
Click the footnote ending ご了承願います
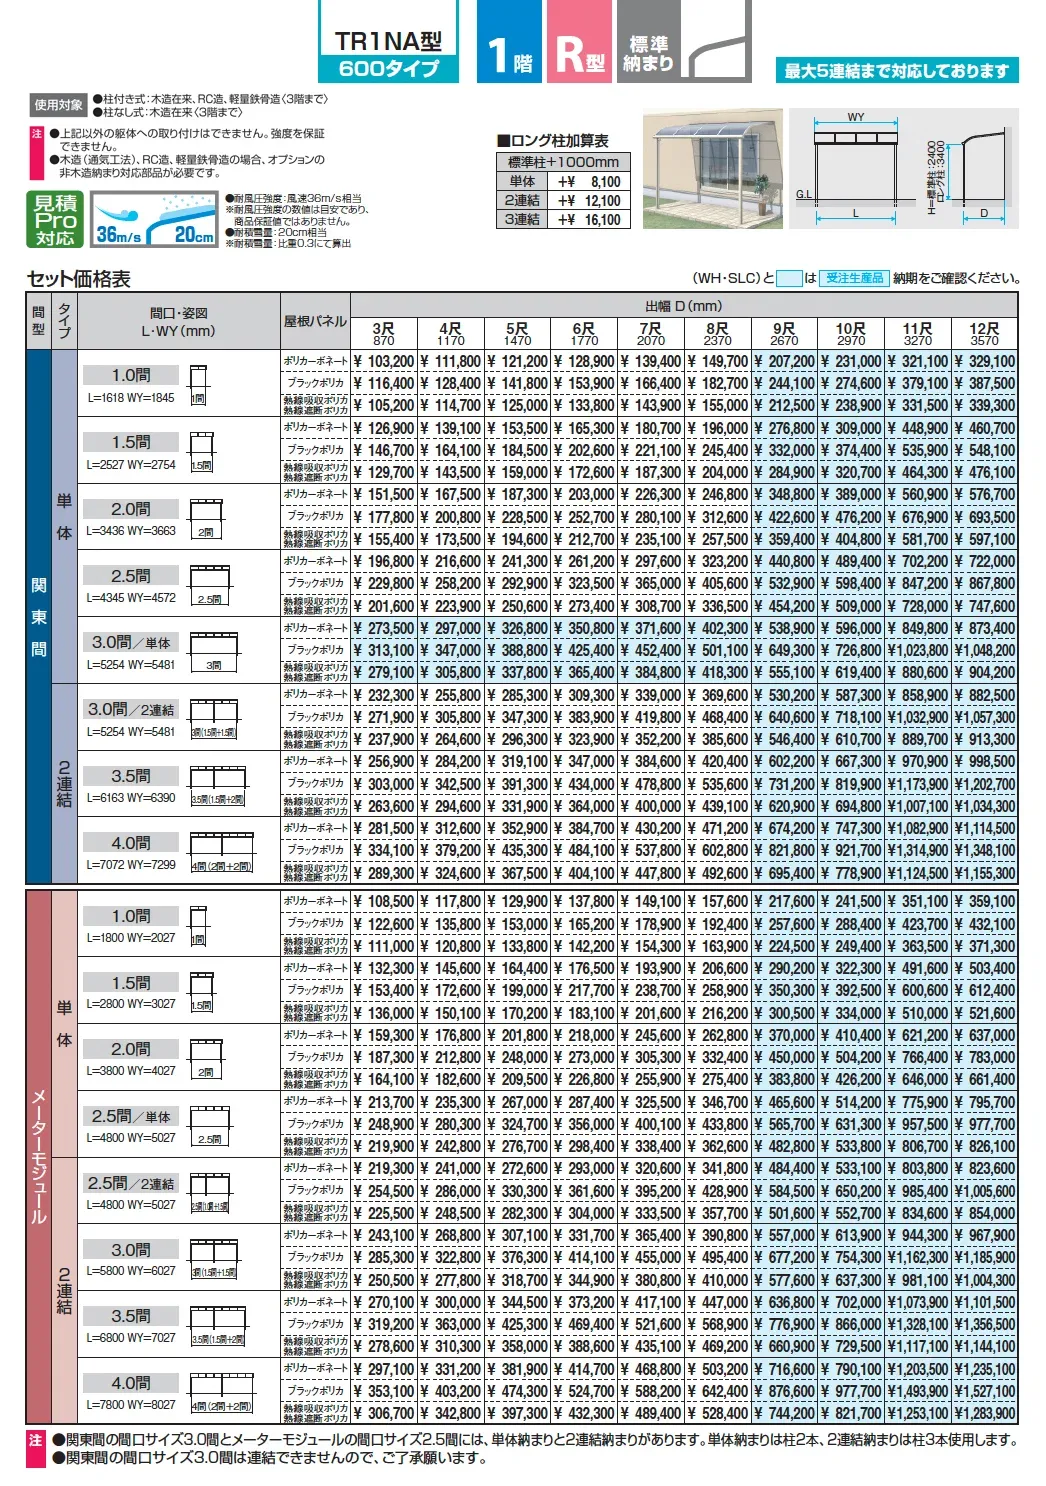[x=270, y=1458]
